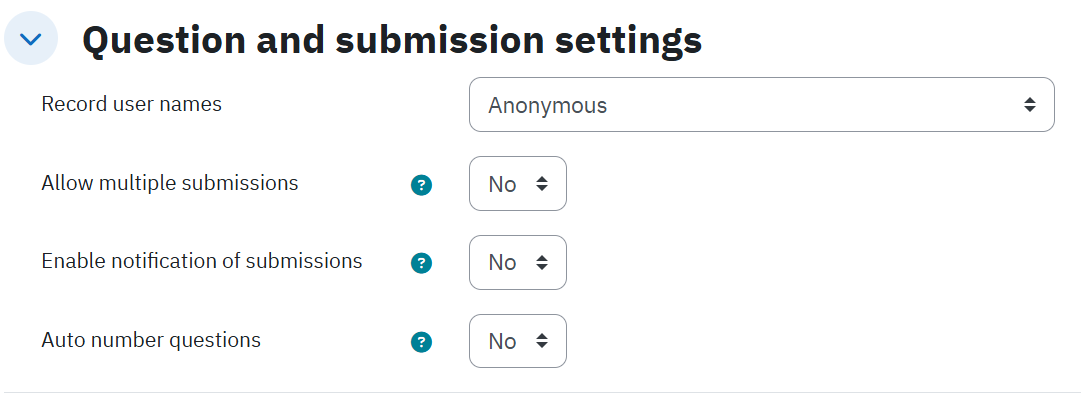The height and width of the screenshot is (397, 1081).
Task: Click the arrows beside Enable notification No
Action: coord(542,263)
